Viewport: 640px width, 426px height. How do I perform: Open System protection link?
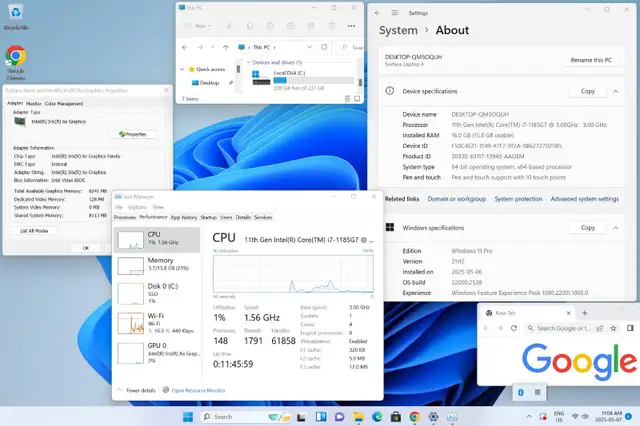tap(518, 199)
